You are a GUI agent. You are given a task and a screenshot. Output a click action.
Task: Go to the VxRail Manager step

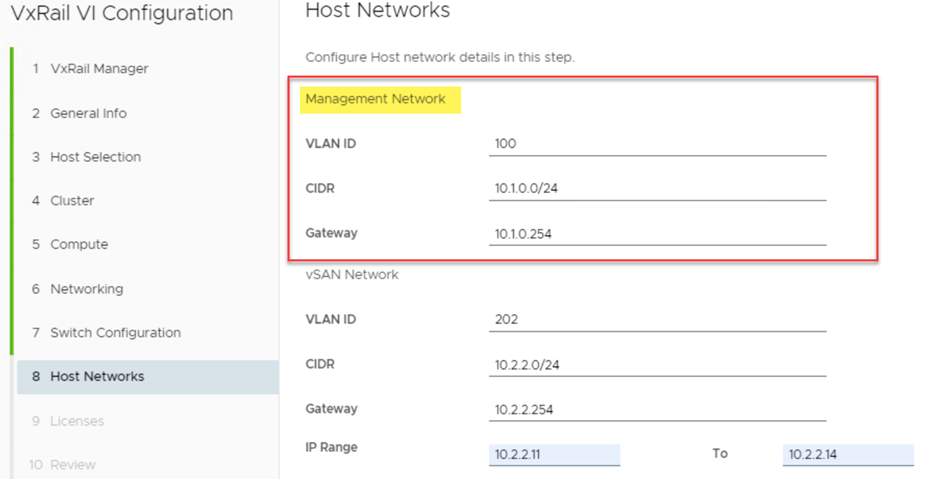98,69
